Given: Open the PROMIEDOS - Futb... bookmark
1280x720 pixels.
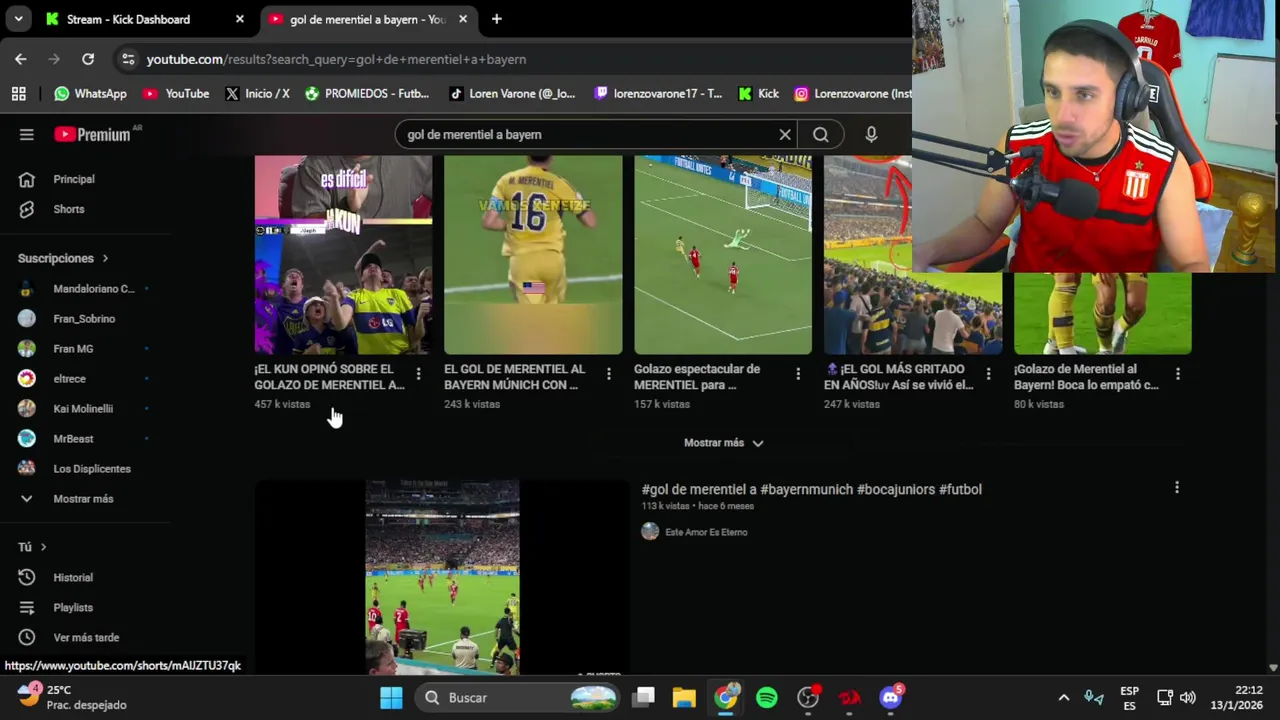Looking at the screenshot, I should tap(367, 93).
